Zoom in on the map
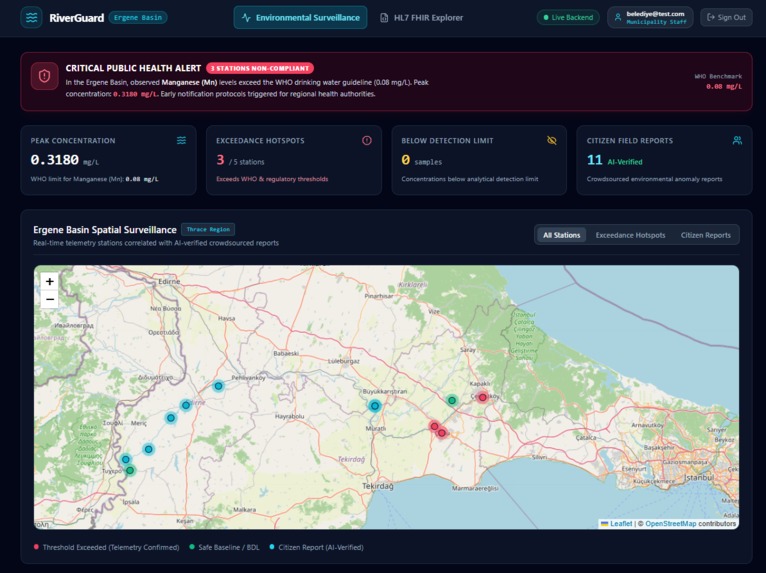This screenshot has width=766, height=573. (49, 281)
